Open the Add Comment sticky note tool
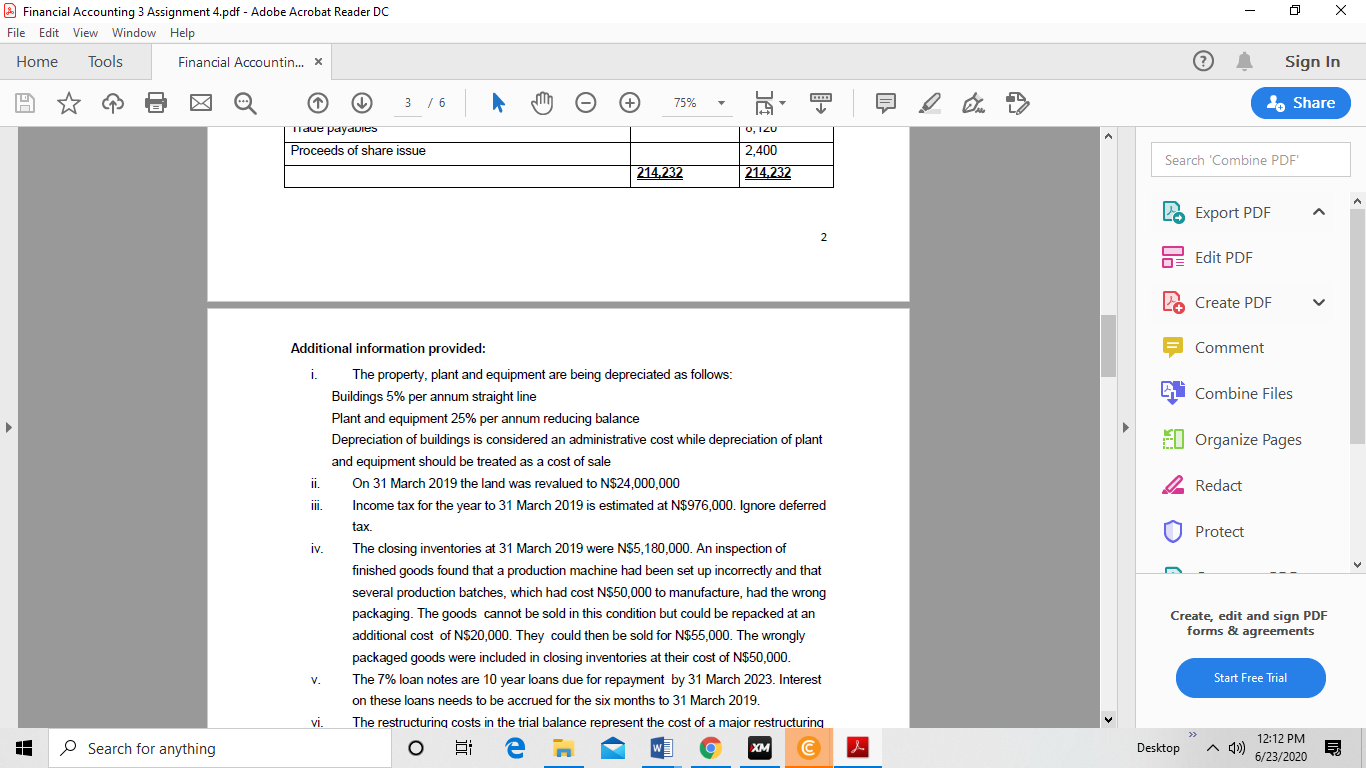This screenshot has width=1366, height=768. click(885, 102)
